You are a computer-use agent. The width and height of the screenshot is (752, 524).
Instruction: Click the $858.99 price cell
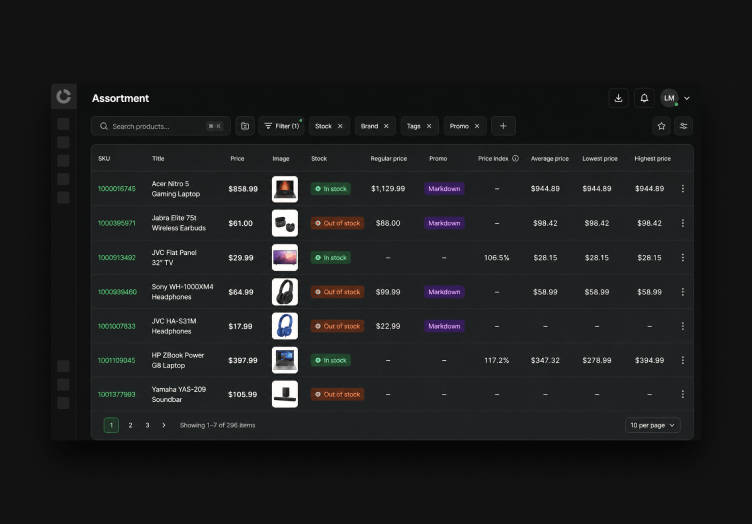pyautogui.click(x=243, y=189)
